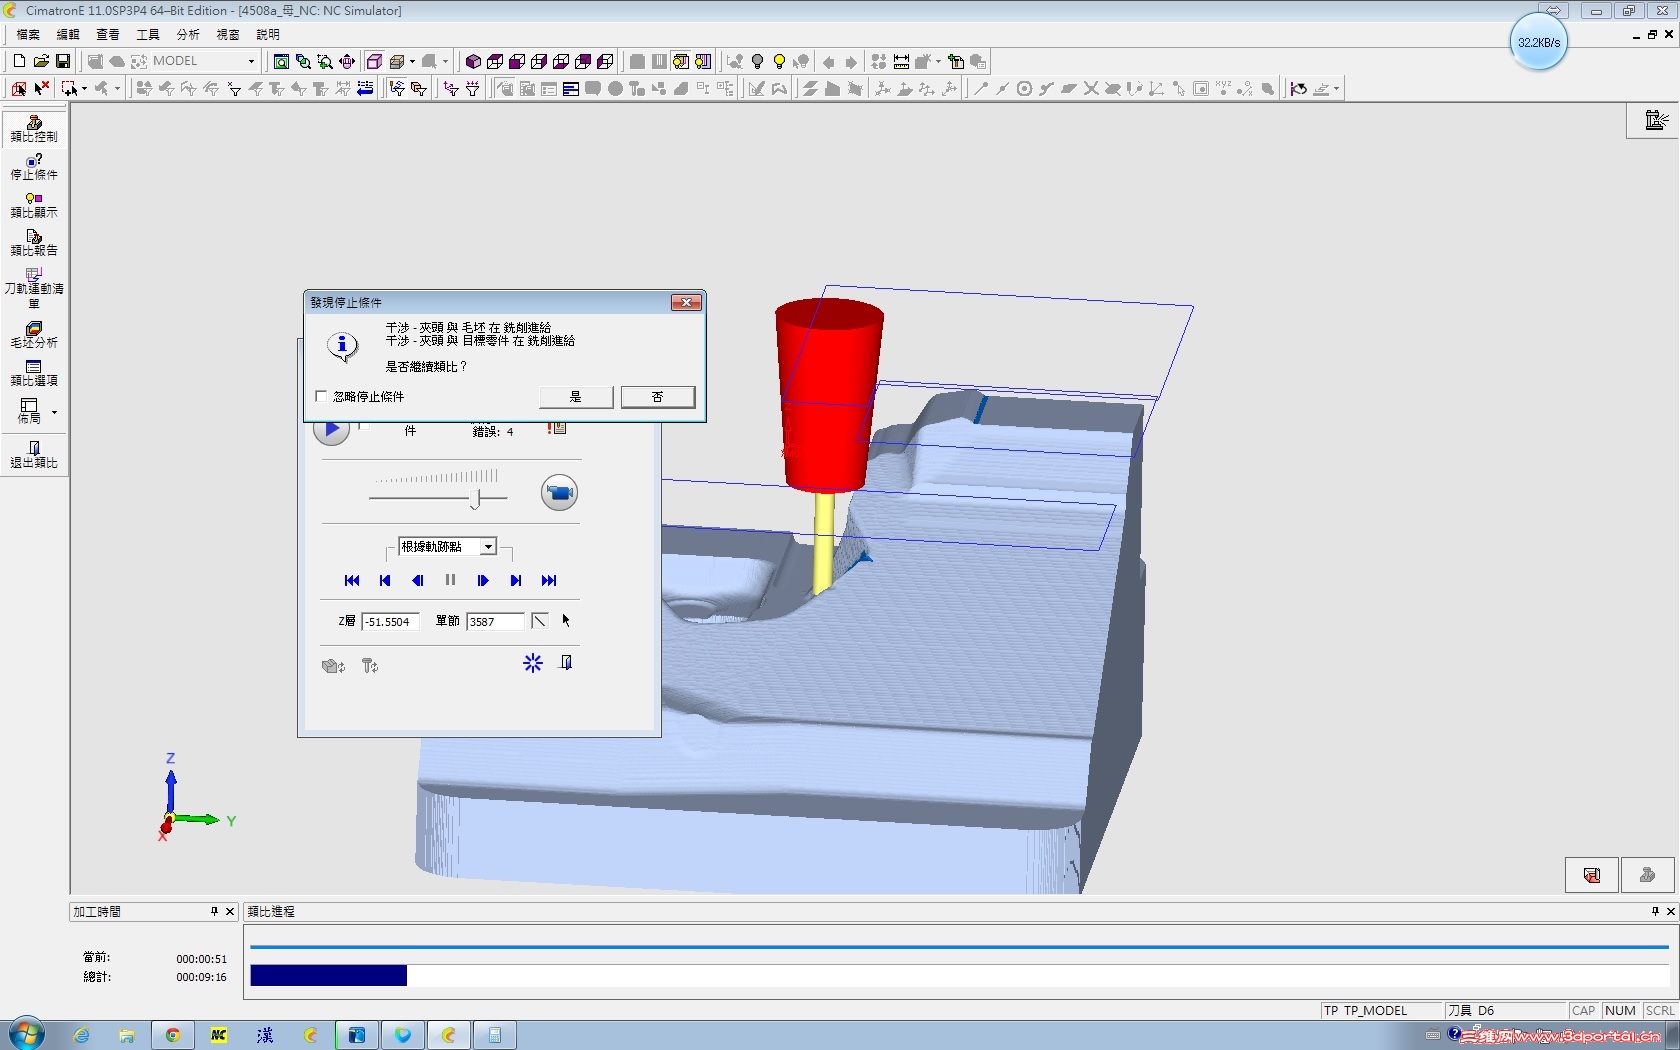Click the delete selection red X cursor icon
The image size is (1680, 1050).
tap(41, 89)
